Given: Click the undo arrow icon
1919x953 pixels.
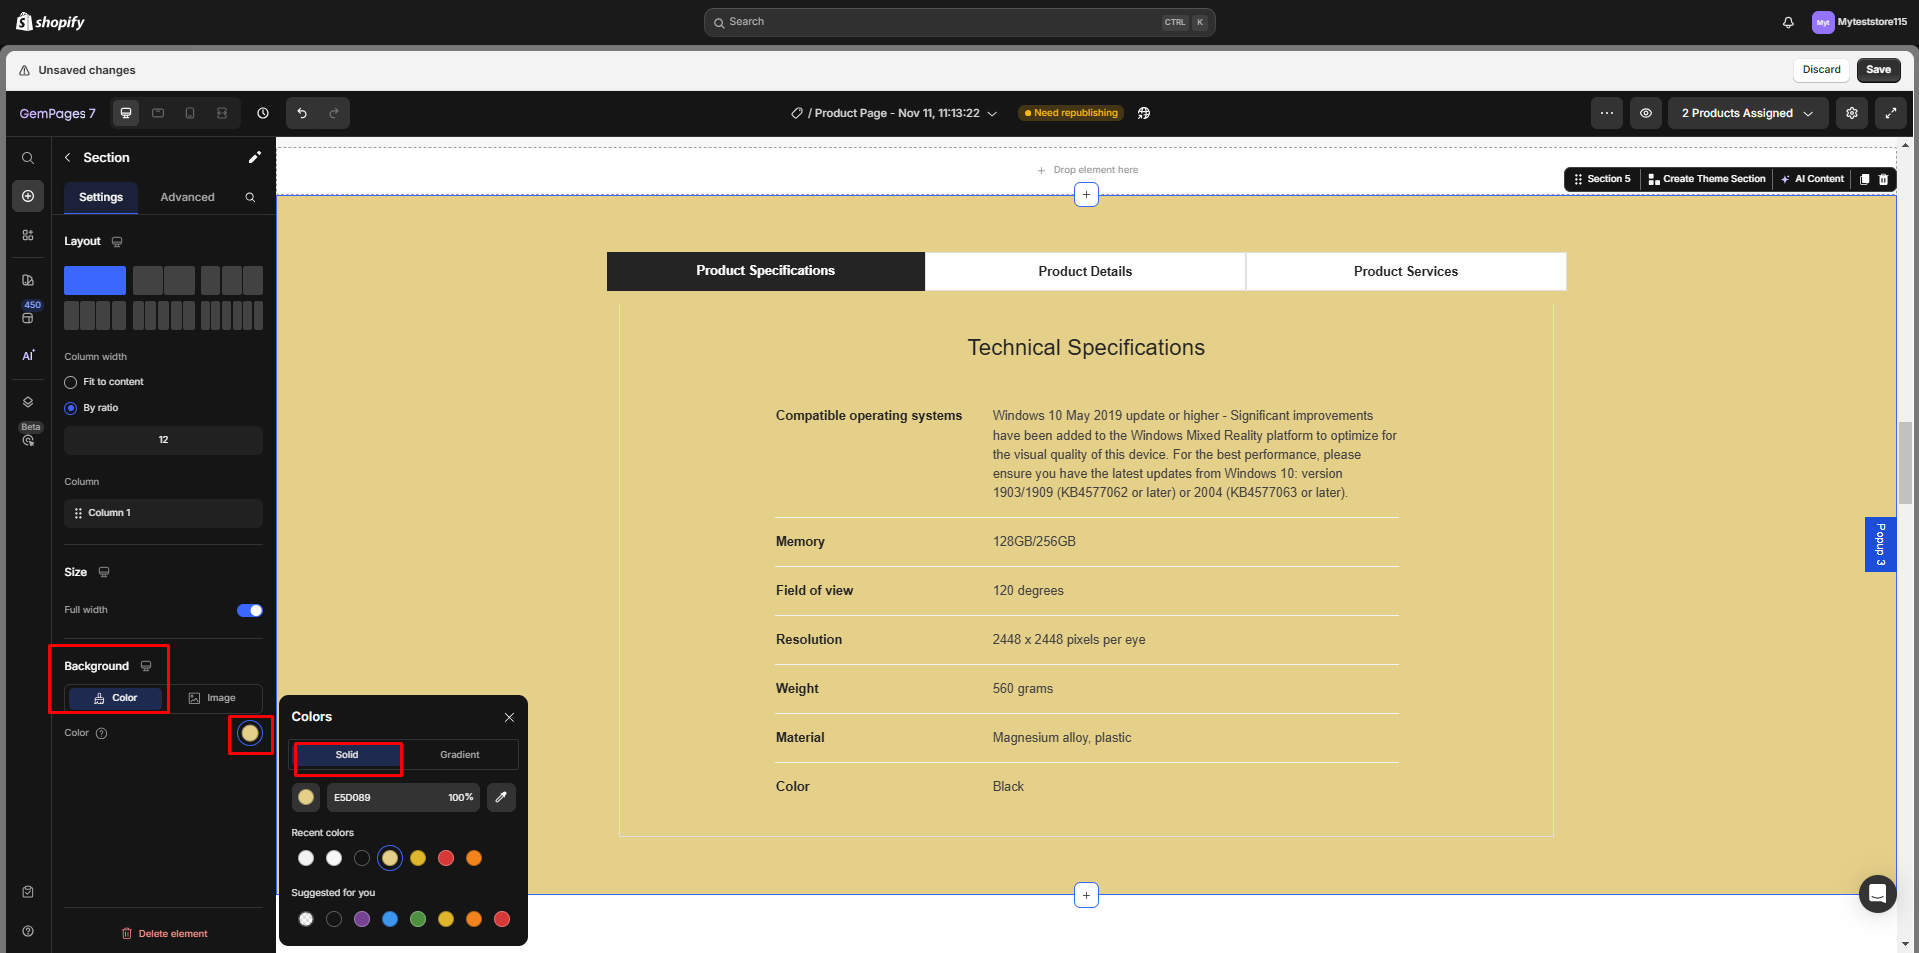Looking at the screenshot, I should pyautogui.click(x=302, y=113).
